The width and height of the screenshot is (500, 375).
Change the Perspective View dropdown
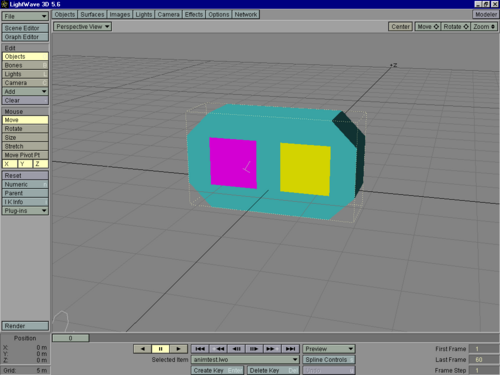(82, 27)
